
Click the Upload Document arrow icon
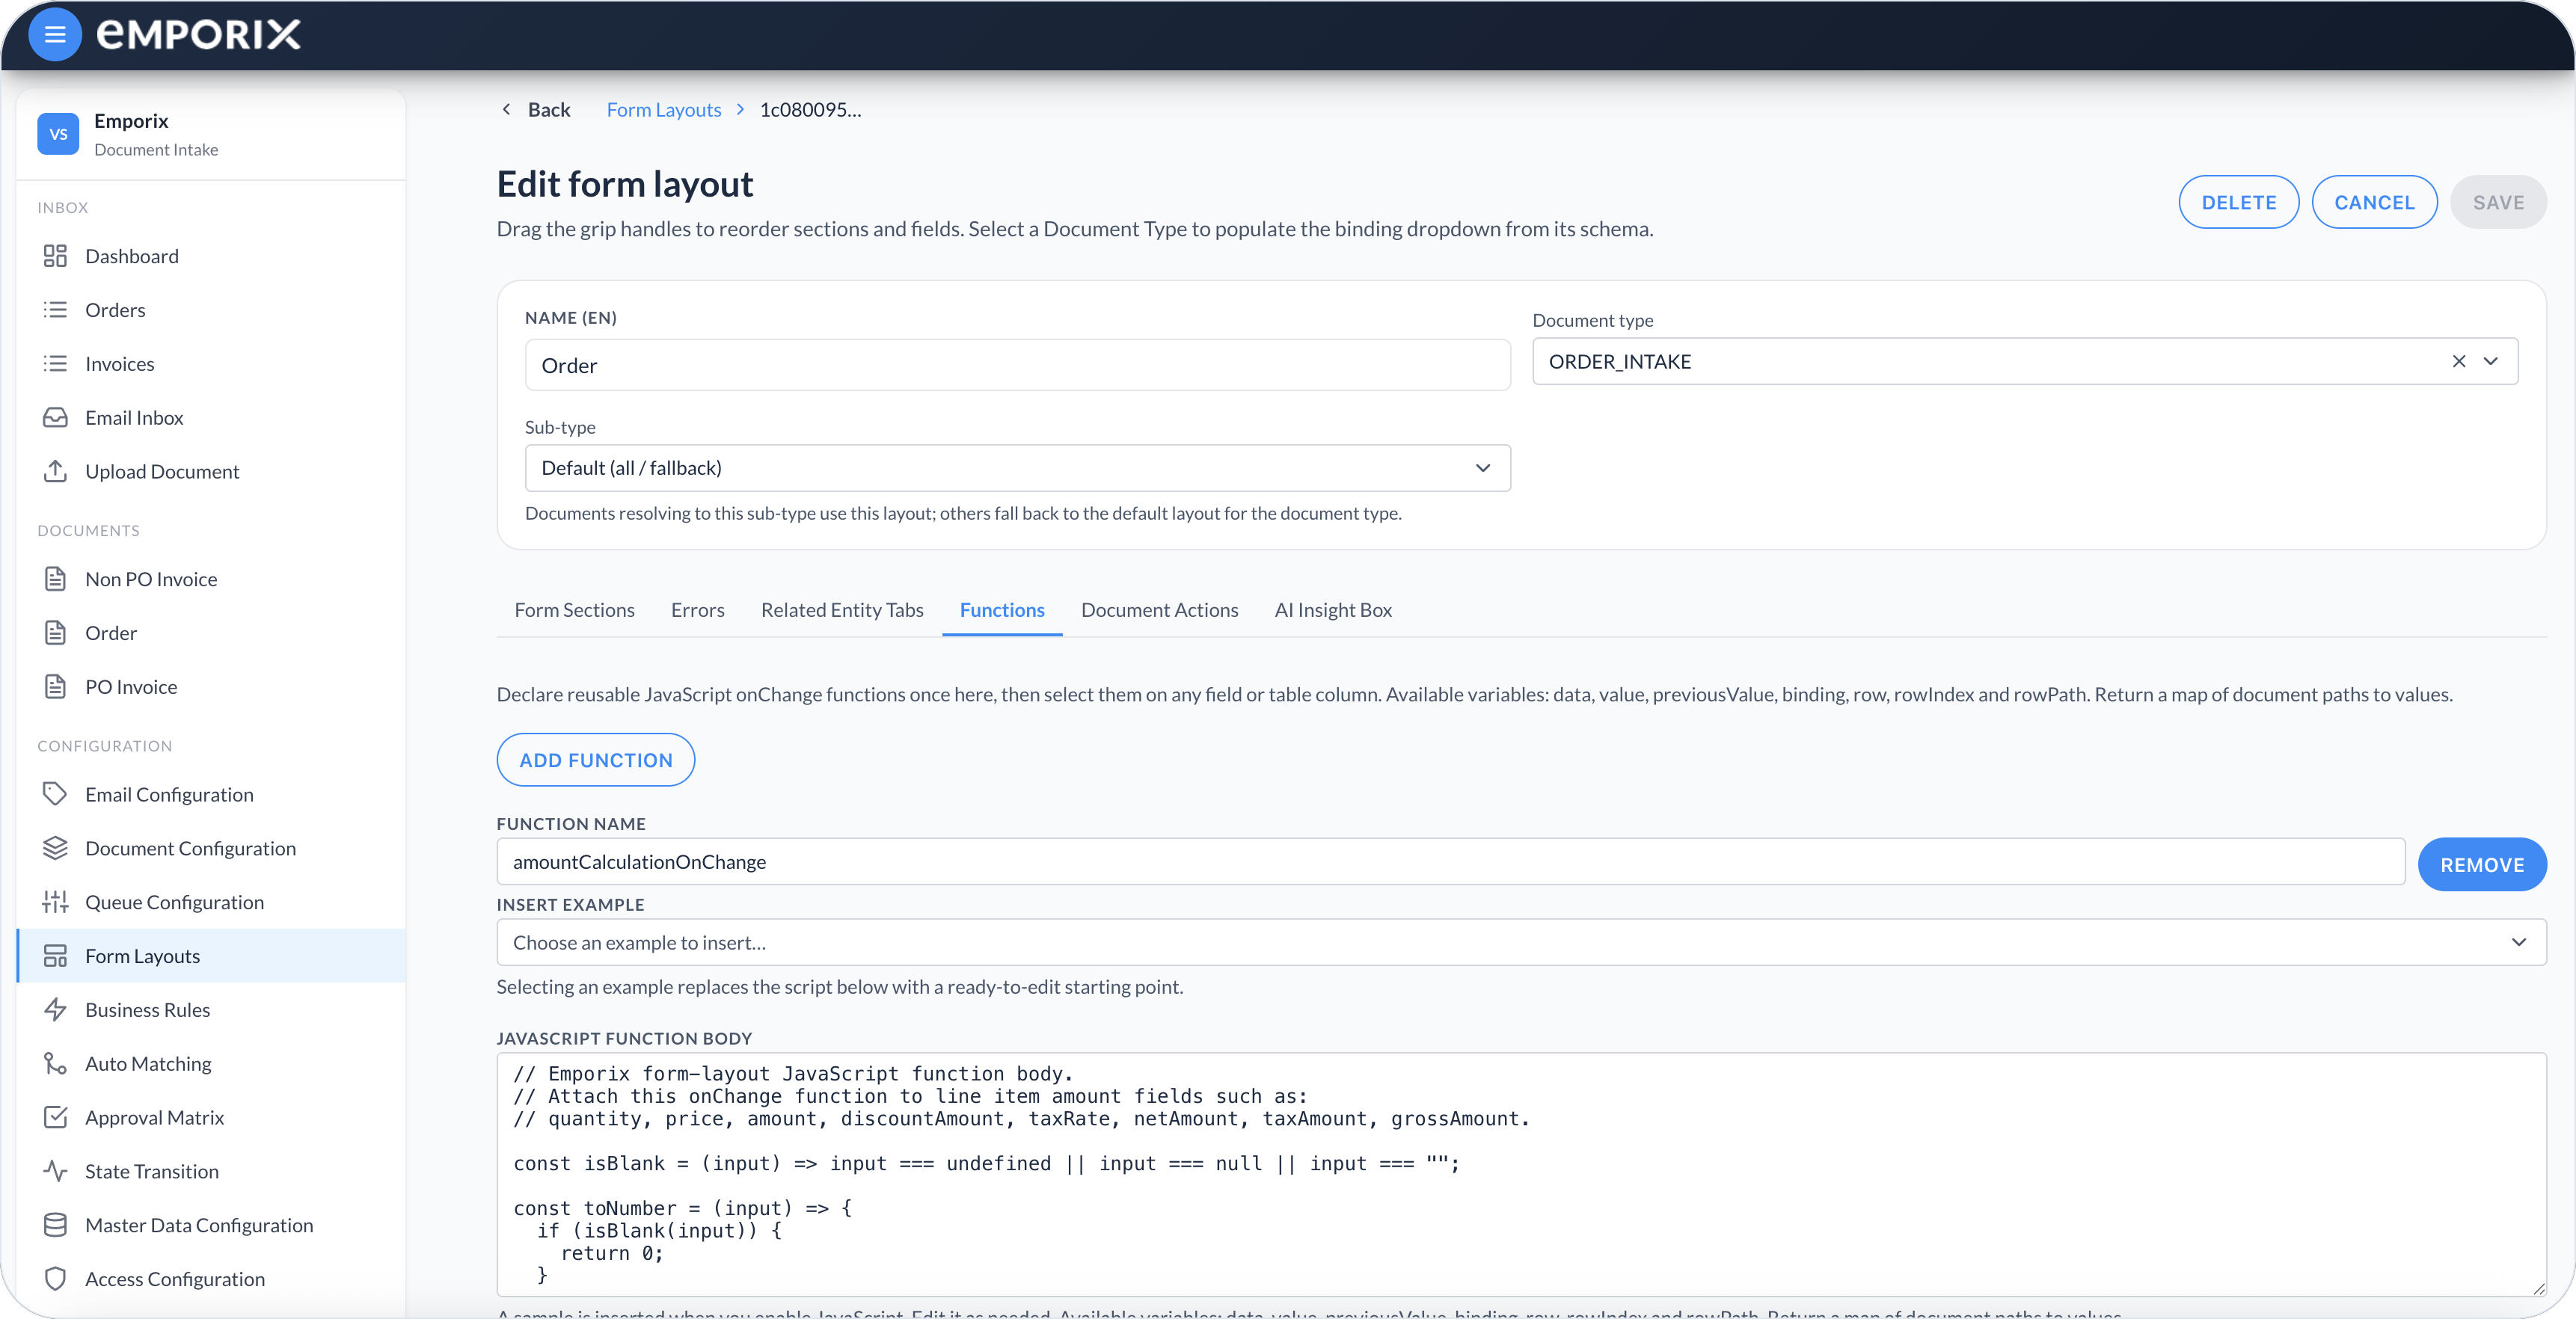click(x=55, y=471)
